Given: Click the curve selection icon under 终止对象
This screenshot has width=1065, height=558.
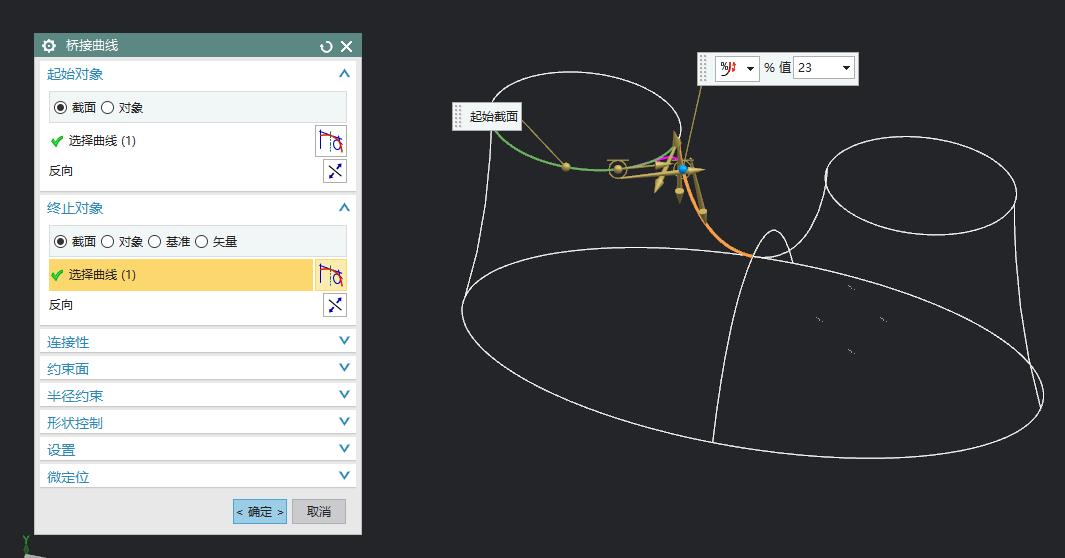Looking at the screenshot, I should [331, 275].
